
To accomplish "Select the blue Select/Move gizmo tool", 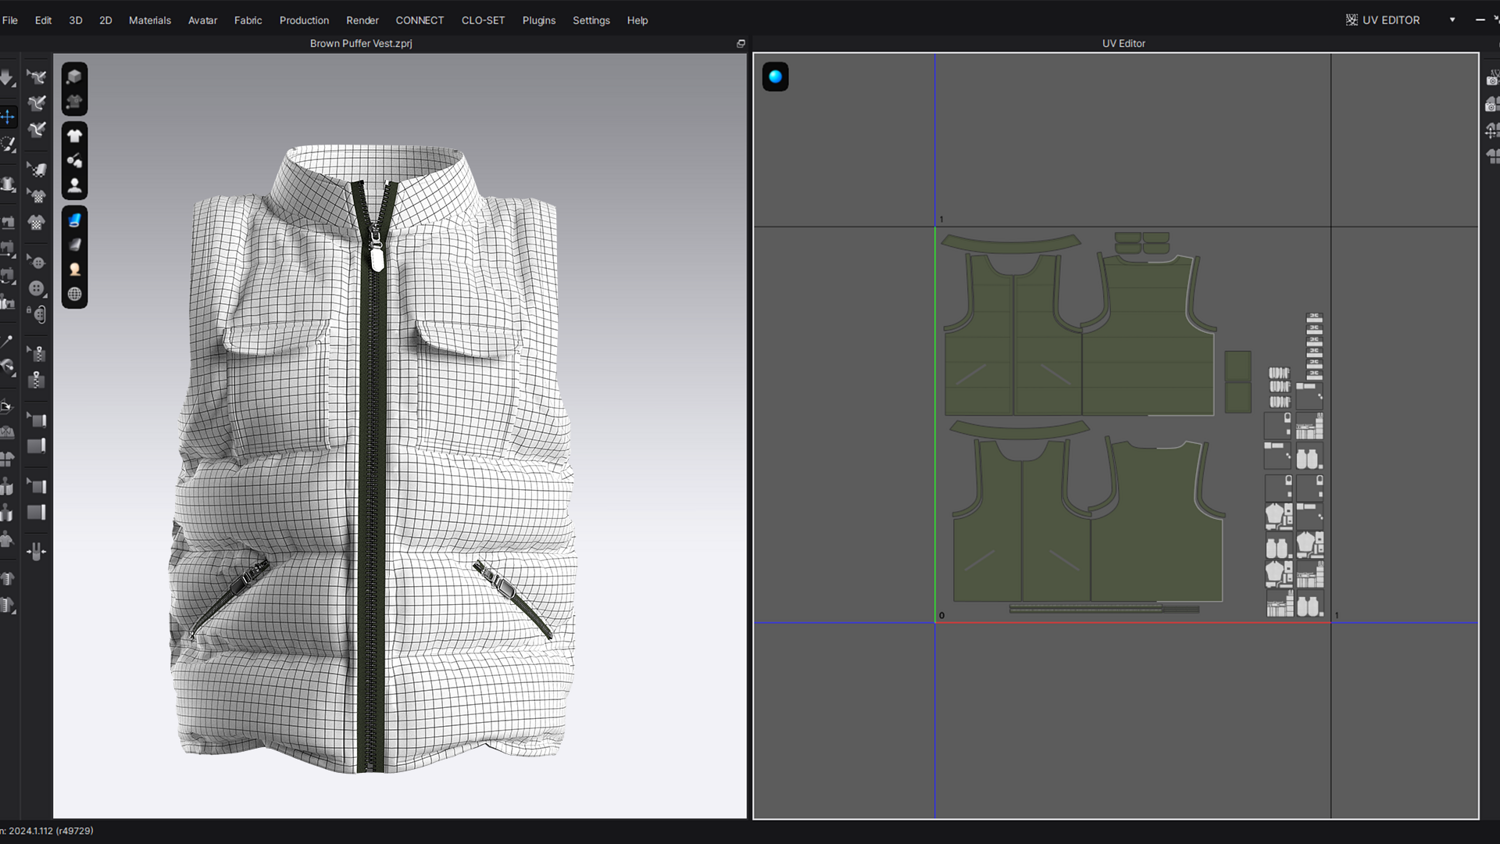I will pyautogui.click(x=7, y=117).
